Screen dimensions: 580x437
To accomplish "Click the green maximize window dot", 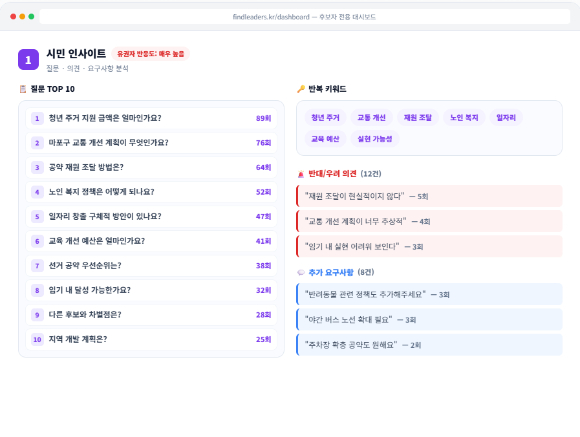I will pyautogui.click(x=31, y=17).
